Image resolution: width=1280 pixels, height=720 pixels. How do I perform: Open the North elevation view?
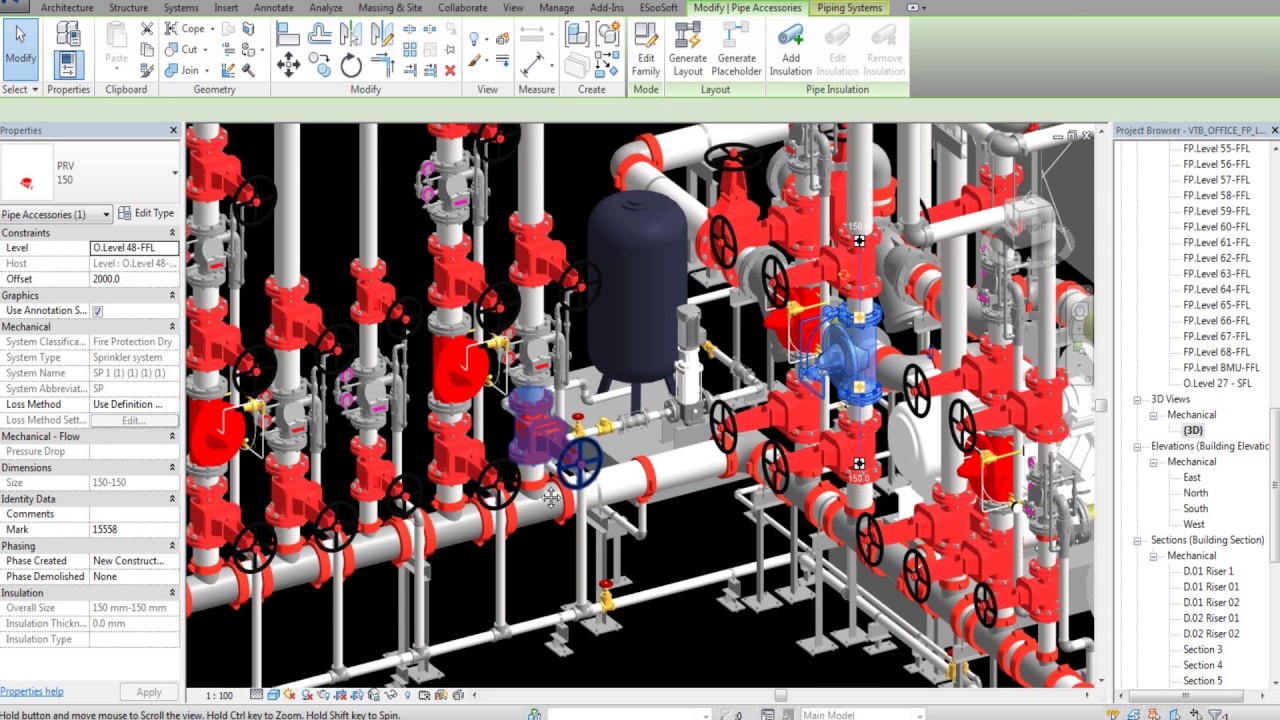point(1195,493)
